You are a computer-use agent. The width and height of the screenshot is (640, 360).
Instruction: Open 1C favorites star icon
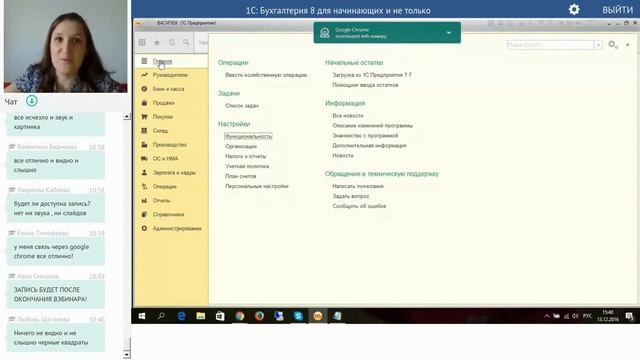pos(157,42)
